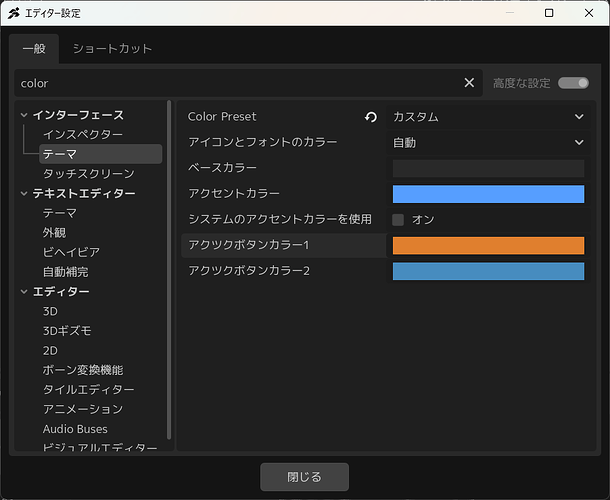Screen dimensions: 610x500
Task: Reset Color Preset to default
Action: coord(371,117)
